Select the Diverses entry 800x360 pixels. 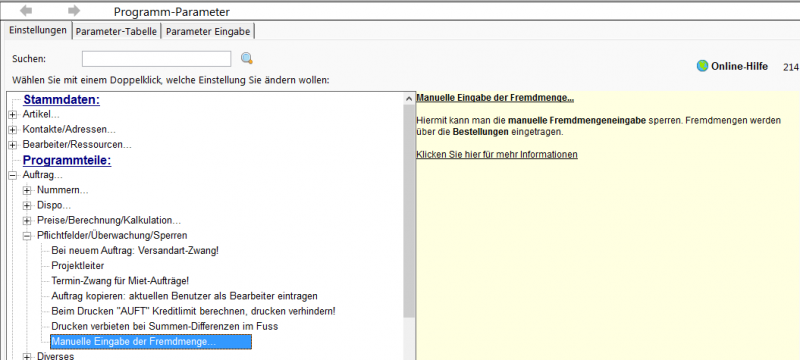click(x=56, y=356)
